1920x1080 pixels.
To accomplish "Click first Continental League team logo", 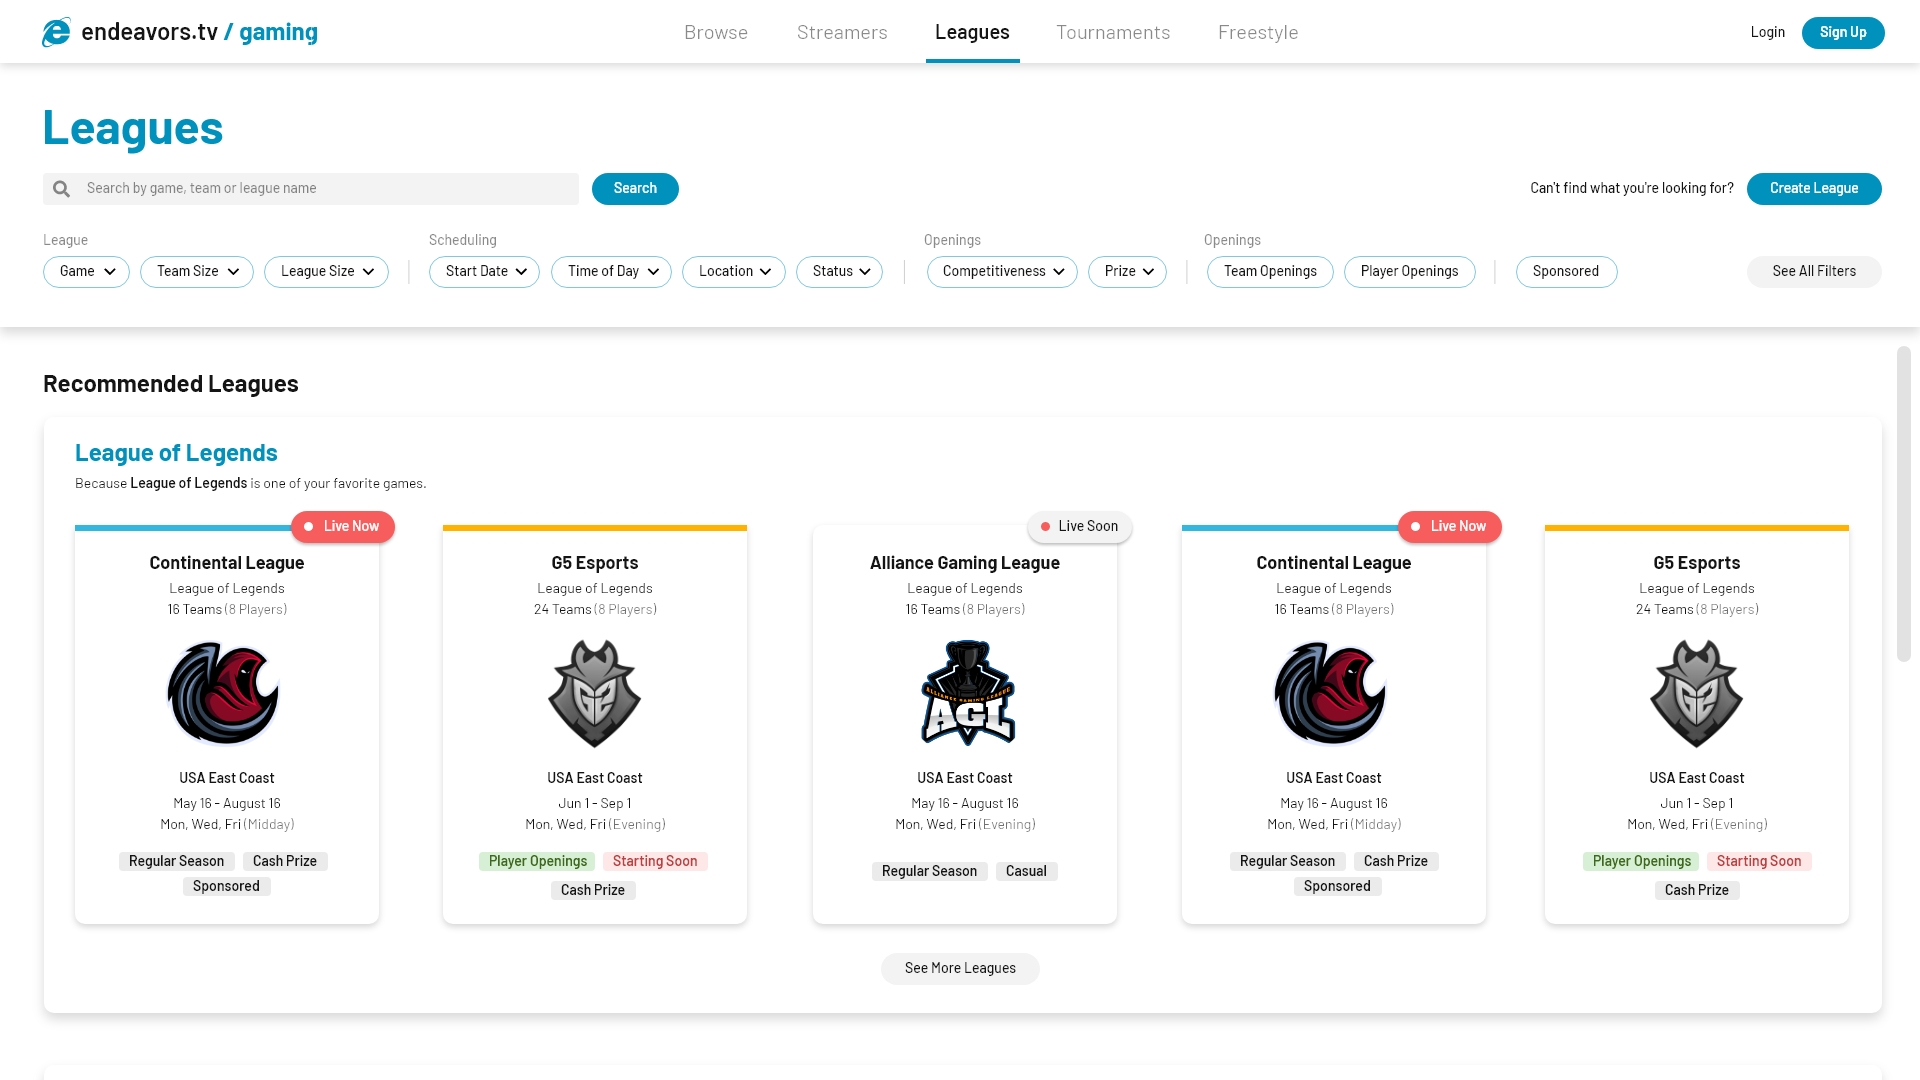I will click(x=223, y=693).
